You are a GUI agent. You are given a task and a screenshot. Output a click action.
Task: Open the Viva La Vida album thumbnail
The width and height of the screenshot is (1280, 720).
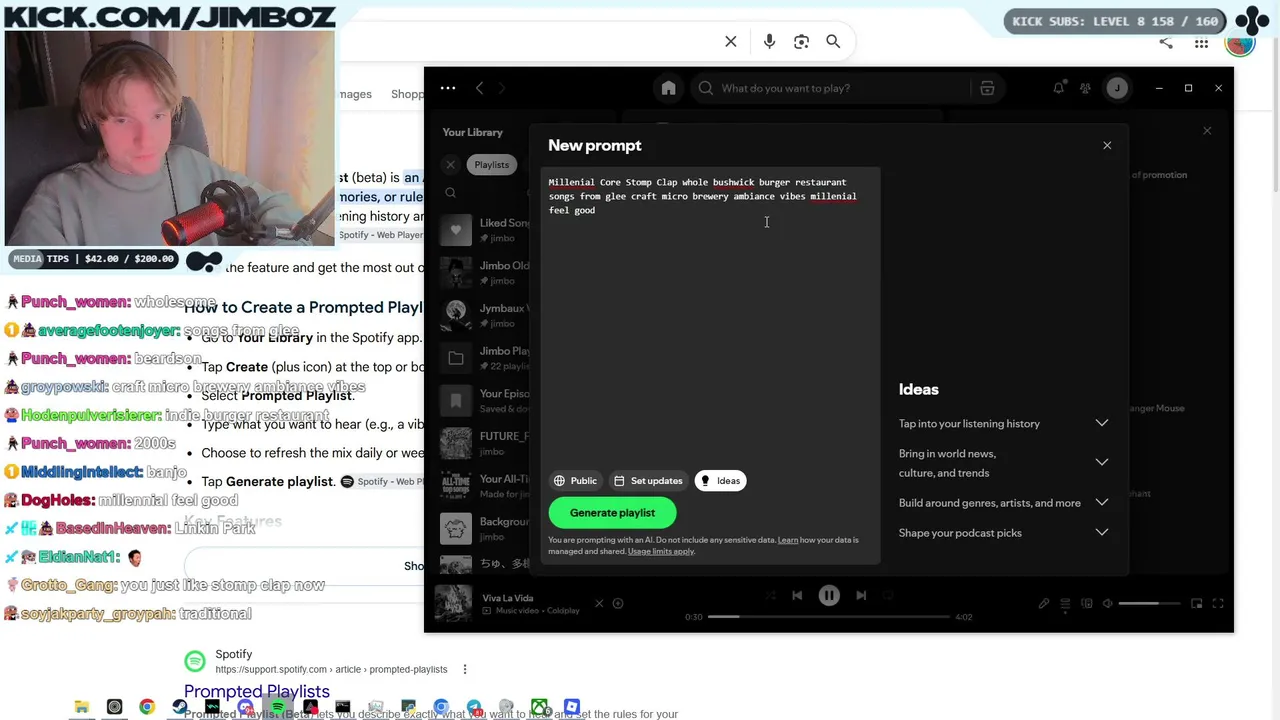(453, 603)
